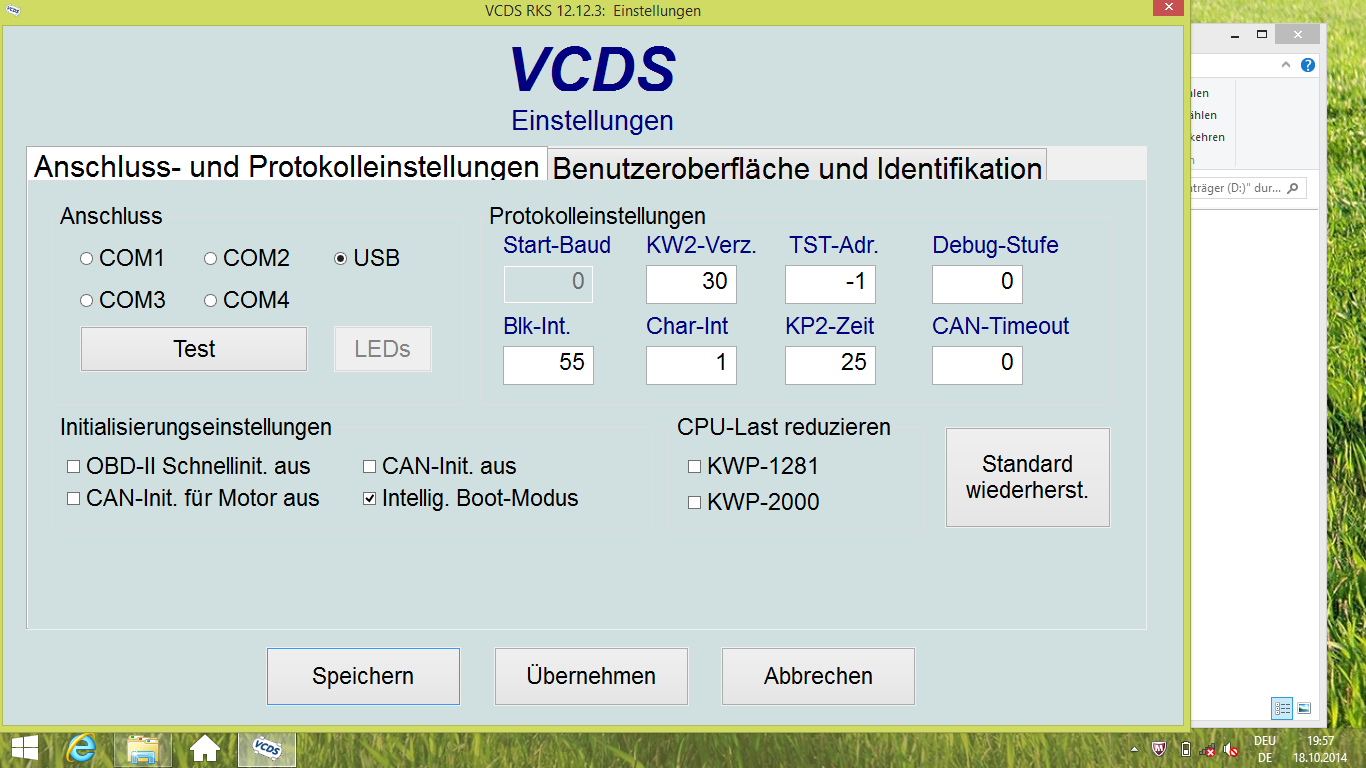
Task: Click the muted volume tray icon
Action: (1232, 748)
